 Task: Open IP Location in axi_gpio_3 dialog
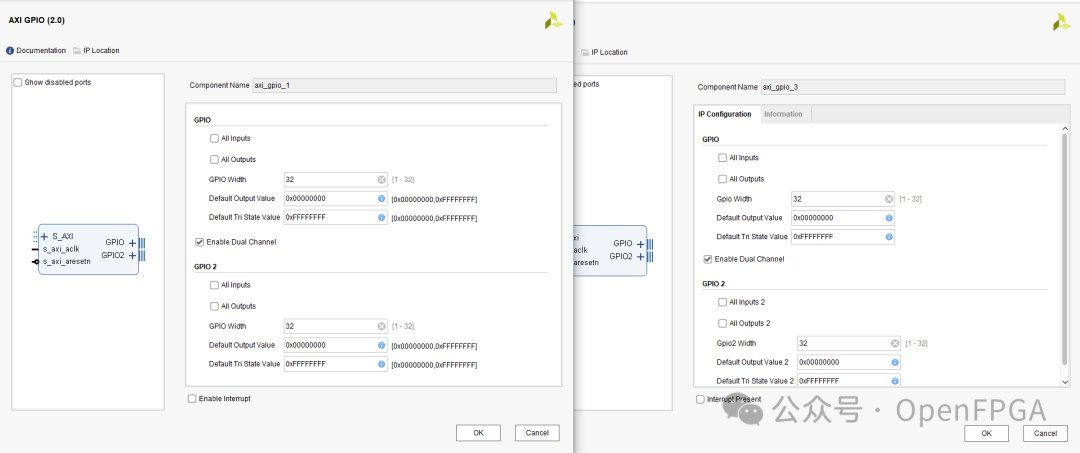[x=604, y=52]
